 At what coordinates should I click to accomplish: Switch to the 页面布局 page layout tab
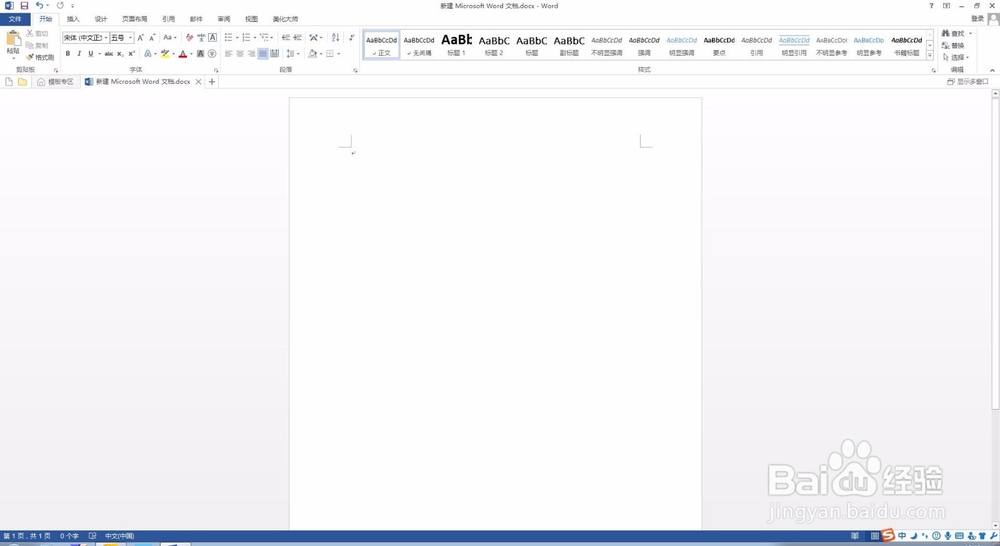point(135,19)
